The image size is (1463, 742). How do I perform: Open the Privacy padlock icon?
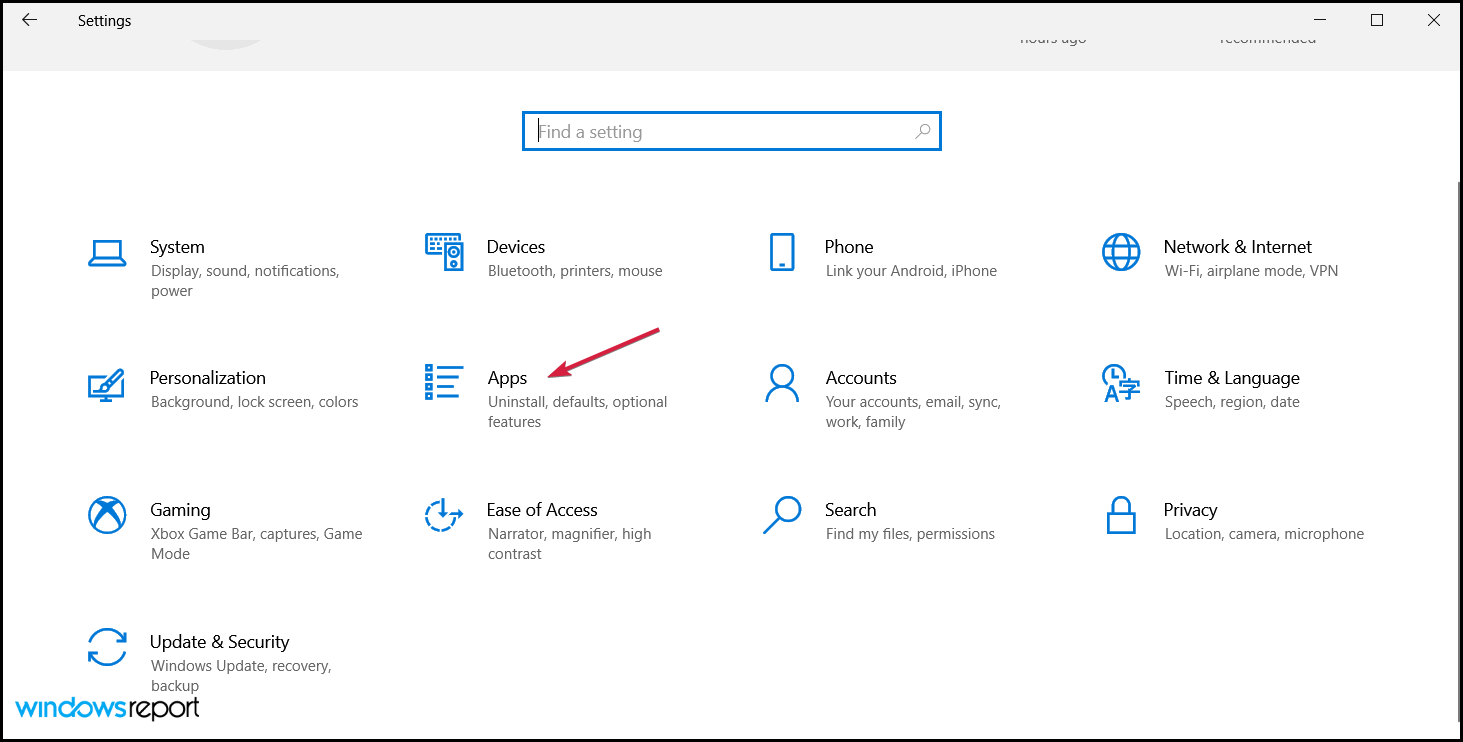(1120, 515)
